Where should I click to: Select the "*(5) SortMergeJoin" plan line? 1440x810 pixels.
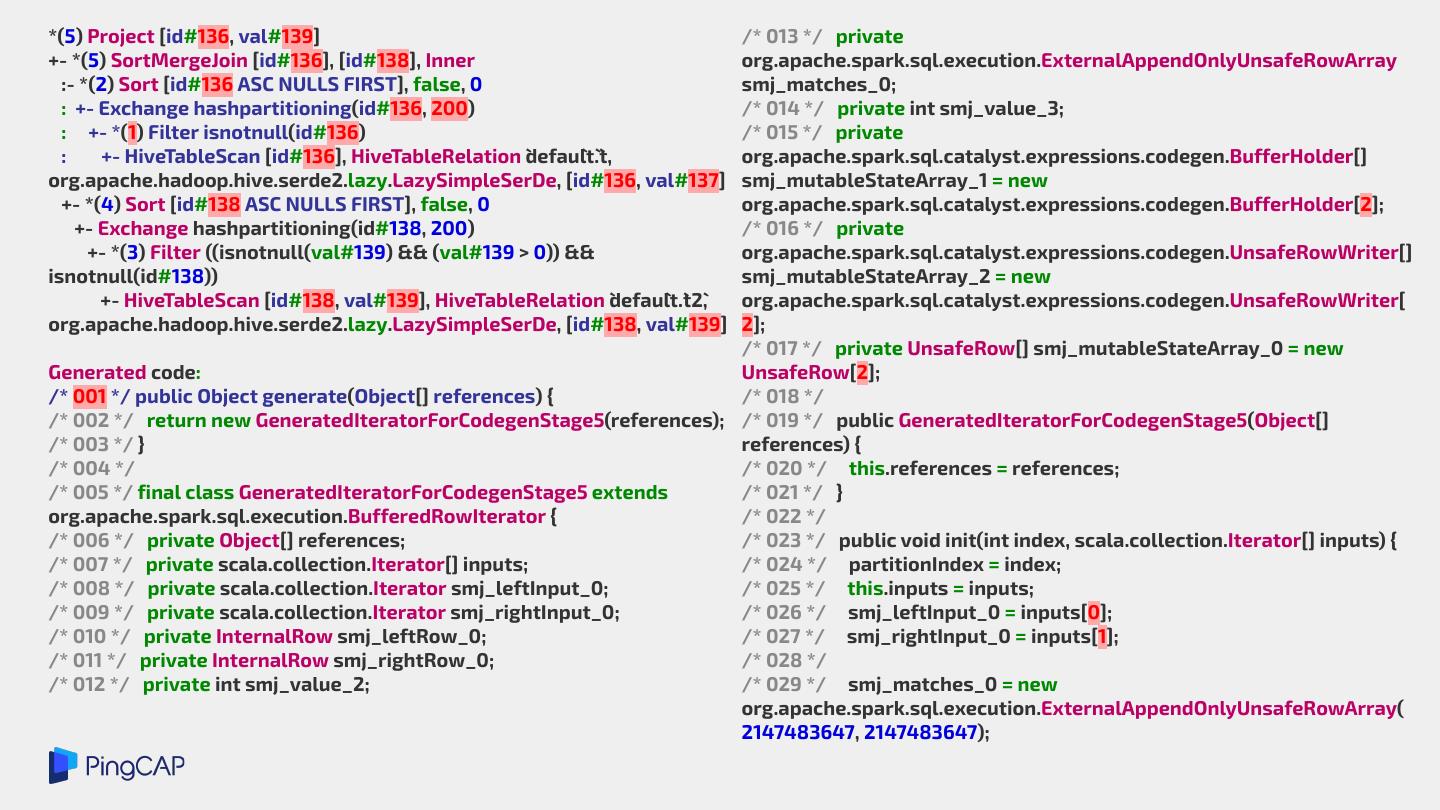click(x=261, y=60)
